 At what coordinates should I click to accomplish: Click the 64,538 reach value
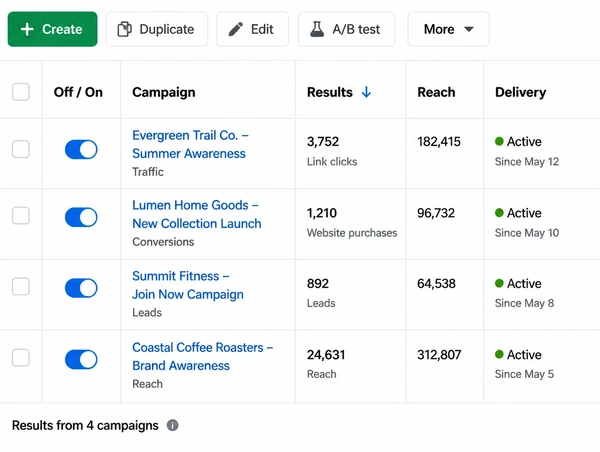436,284
